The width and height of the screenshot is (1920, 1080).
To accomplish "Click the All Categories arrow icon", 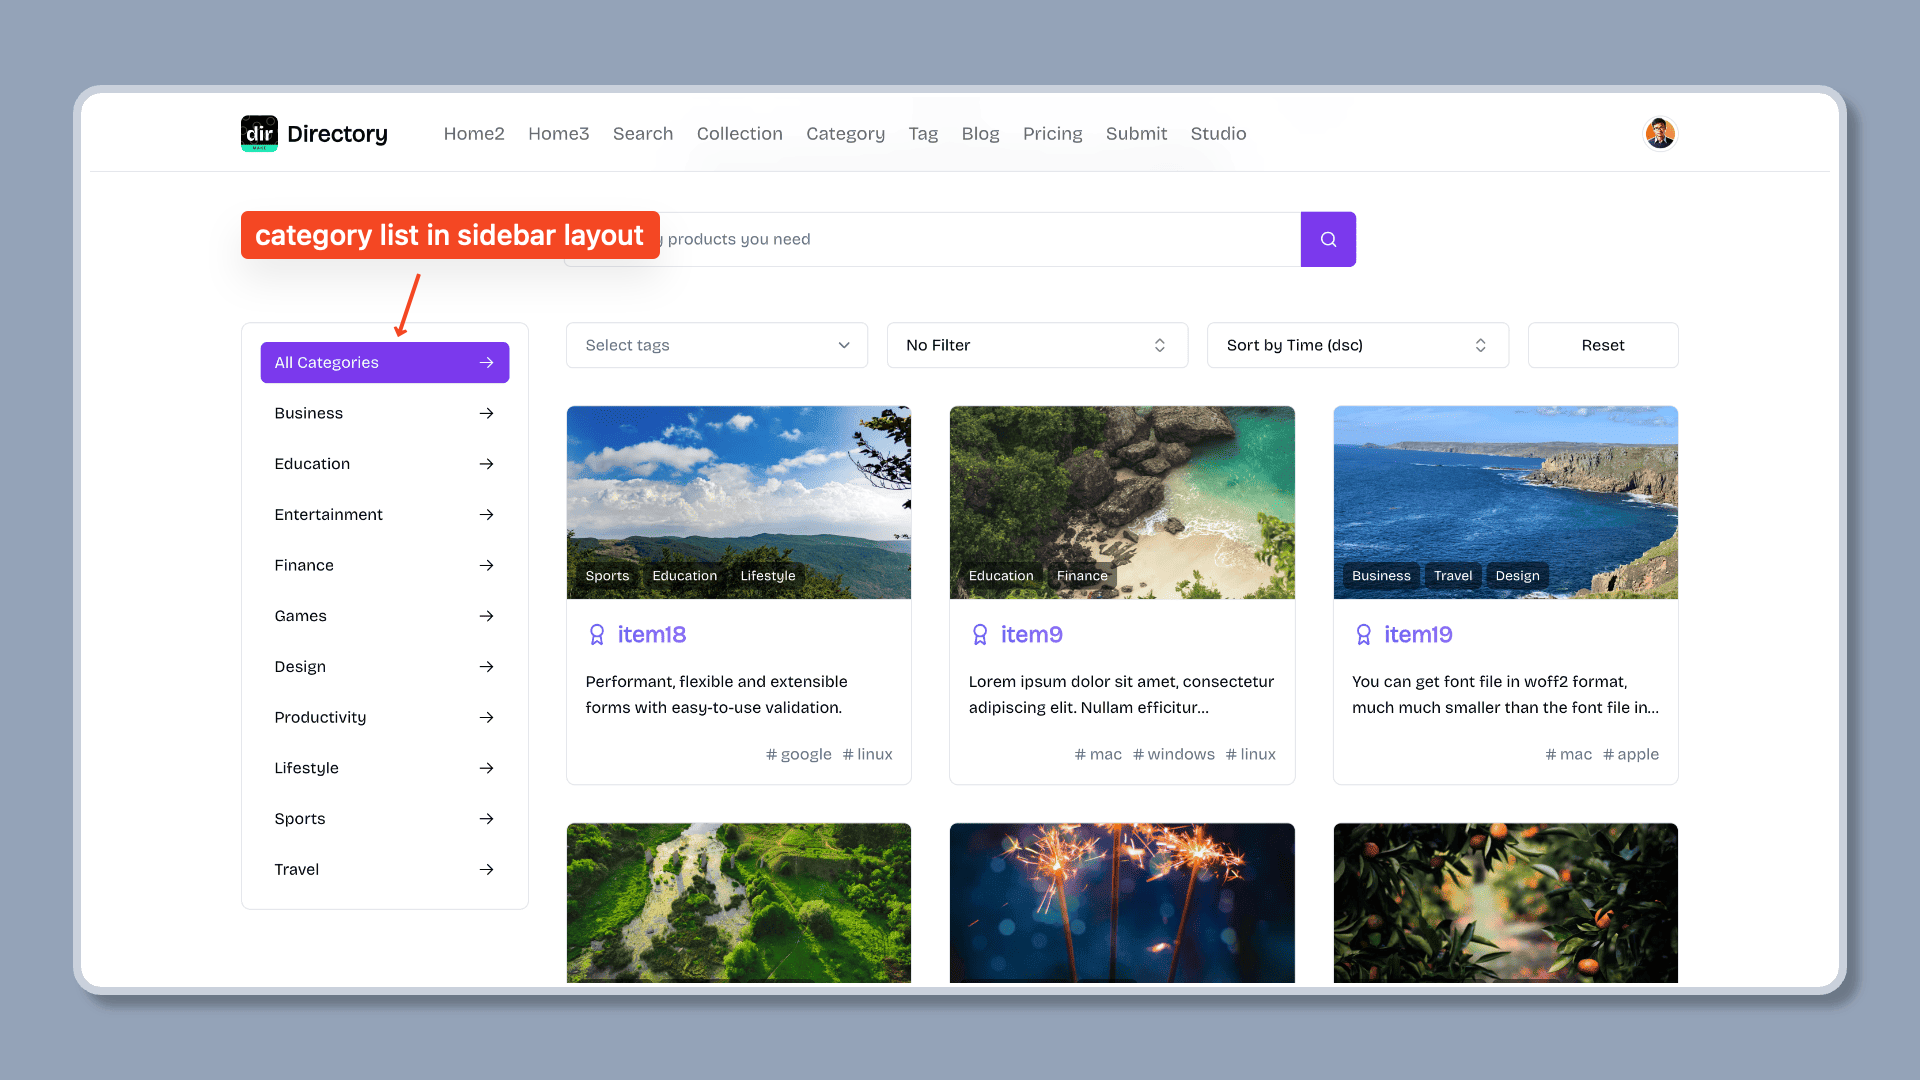I will [487, 363].
